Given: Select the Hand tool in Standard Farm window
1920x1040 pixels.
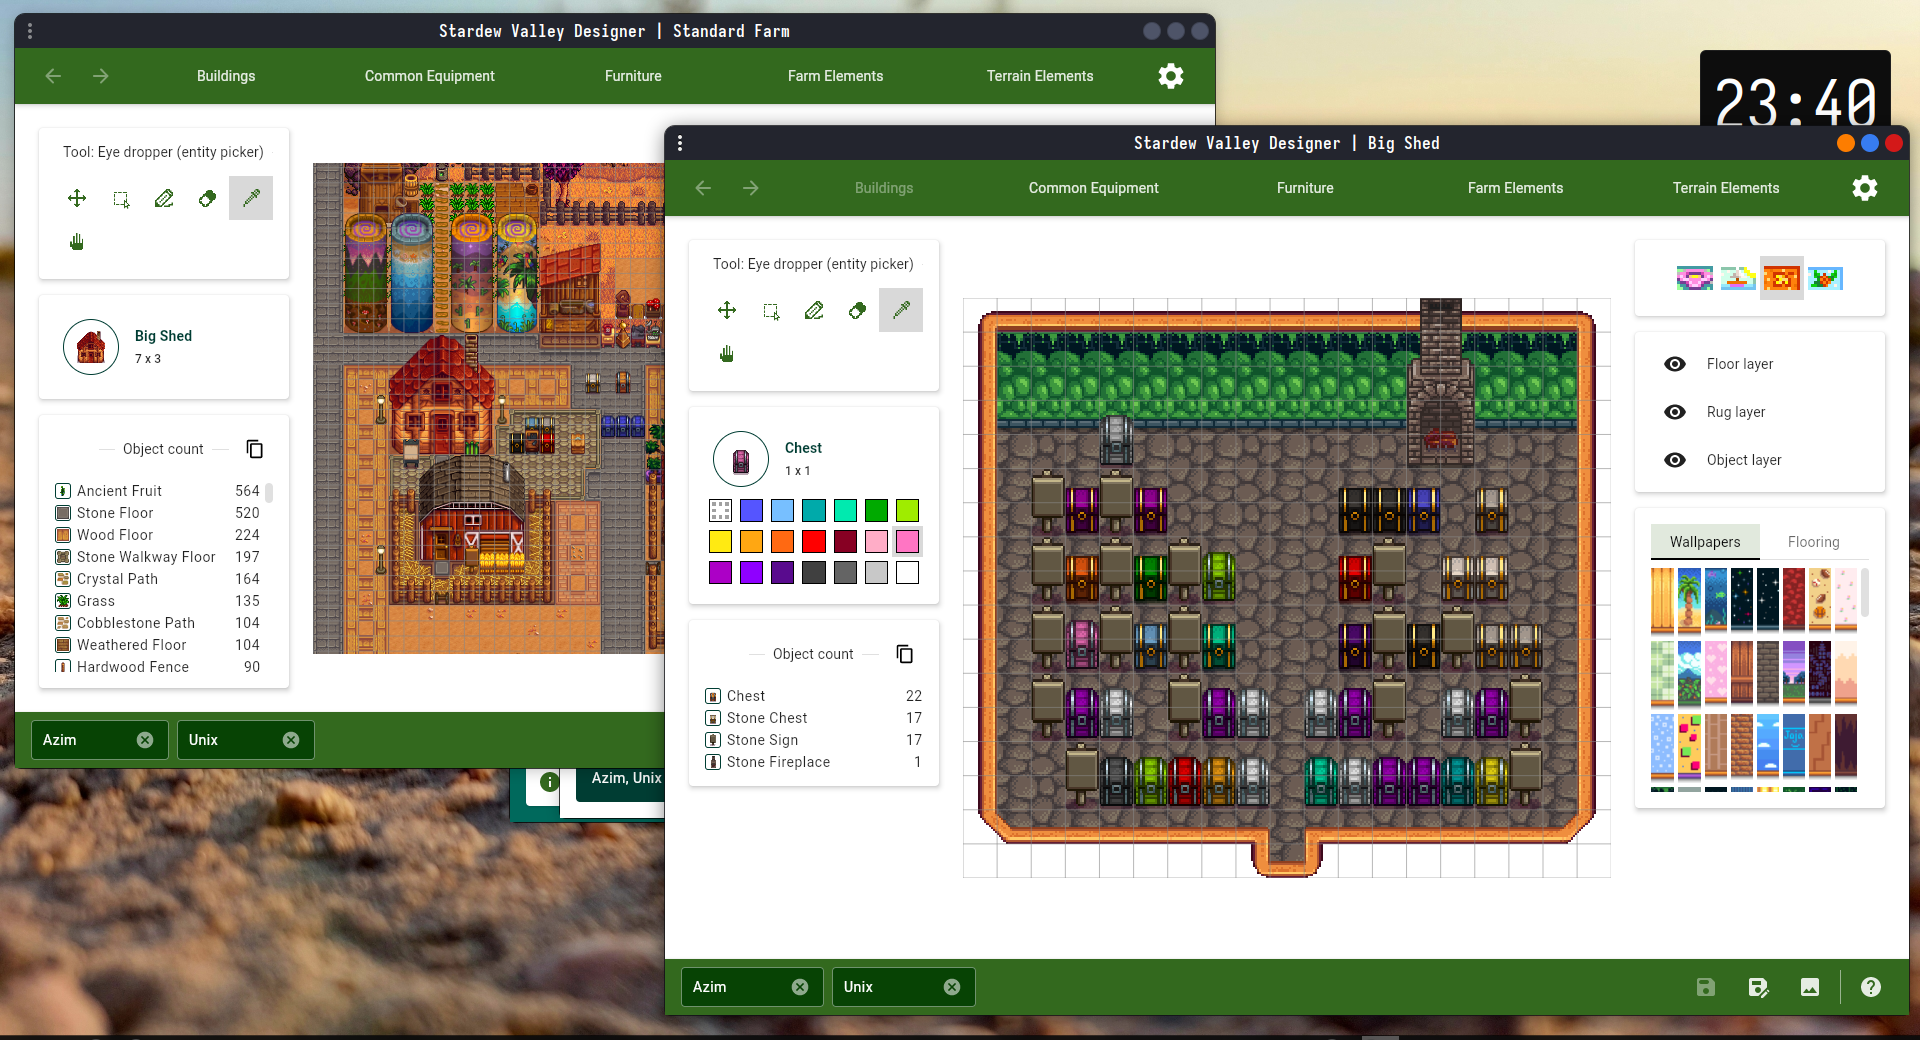Looking at the screenshot, I should (x=77, y=242).
